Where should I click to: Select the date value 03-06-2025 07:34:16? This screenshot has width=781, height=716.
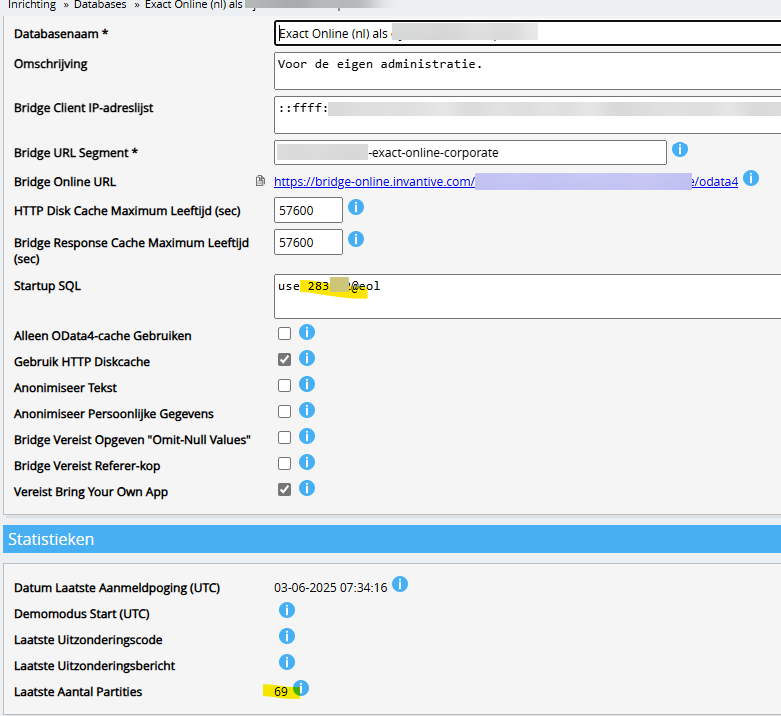pyautogui.click(x=330, y=588)
